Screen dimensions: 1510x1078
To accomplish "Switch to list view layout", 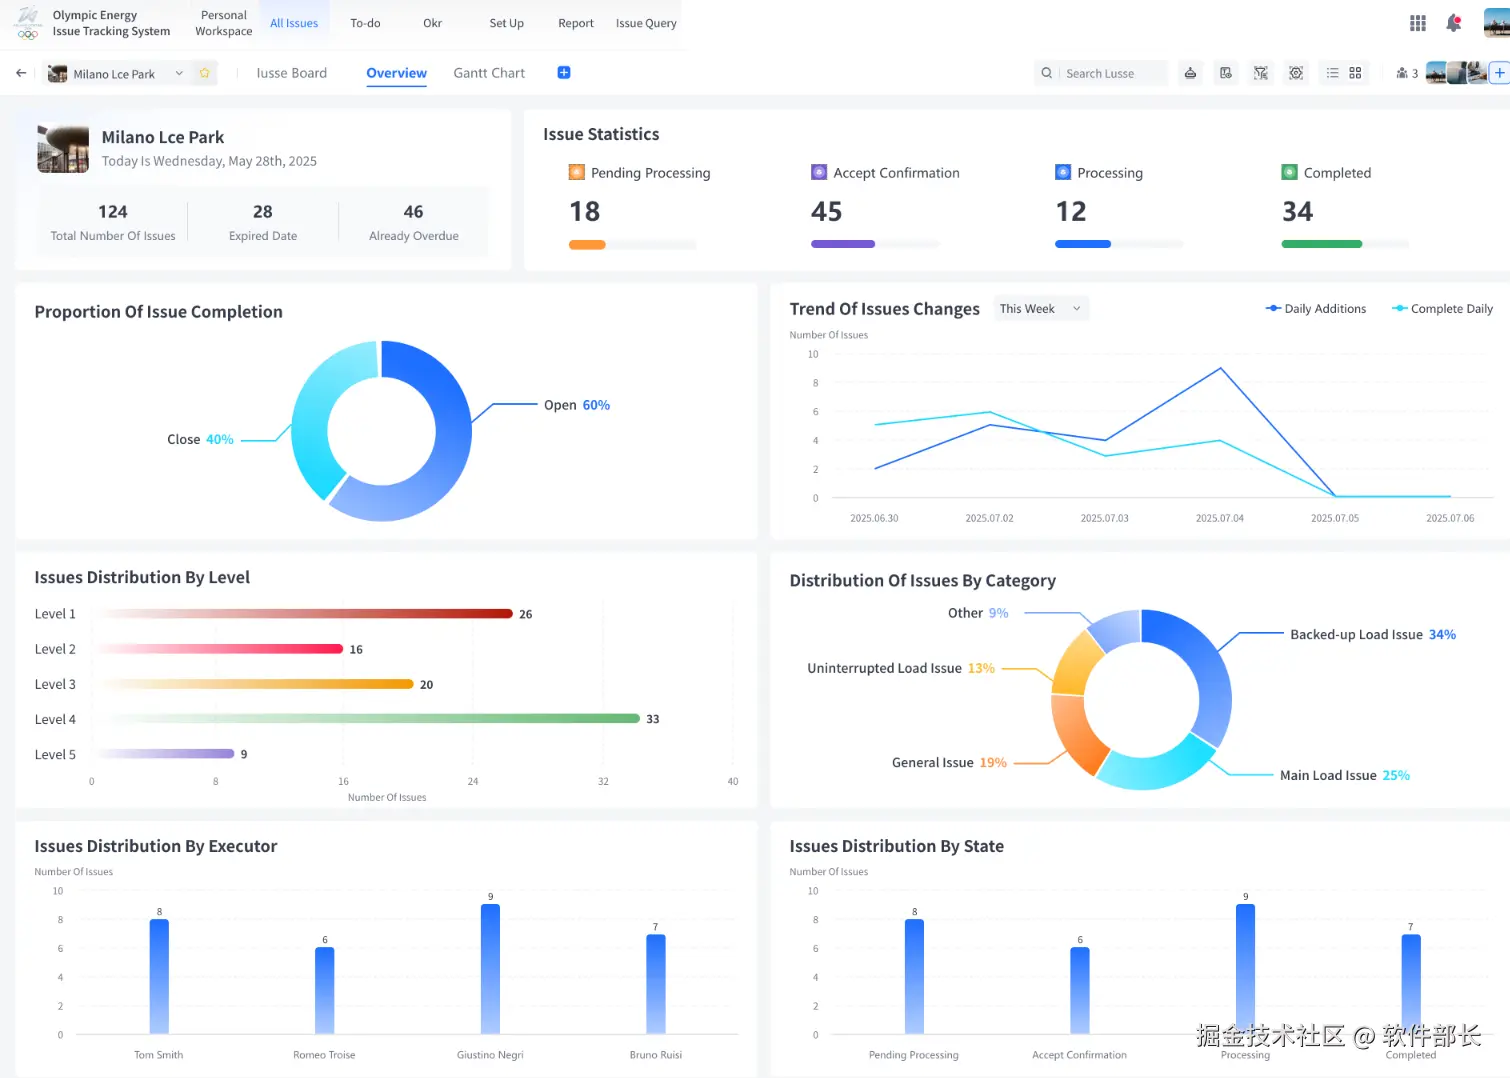I will click(x=1332, y=73).
